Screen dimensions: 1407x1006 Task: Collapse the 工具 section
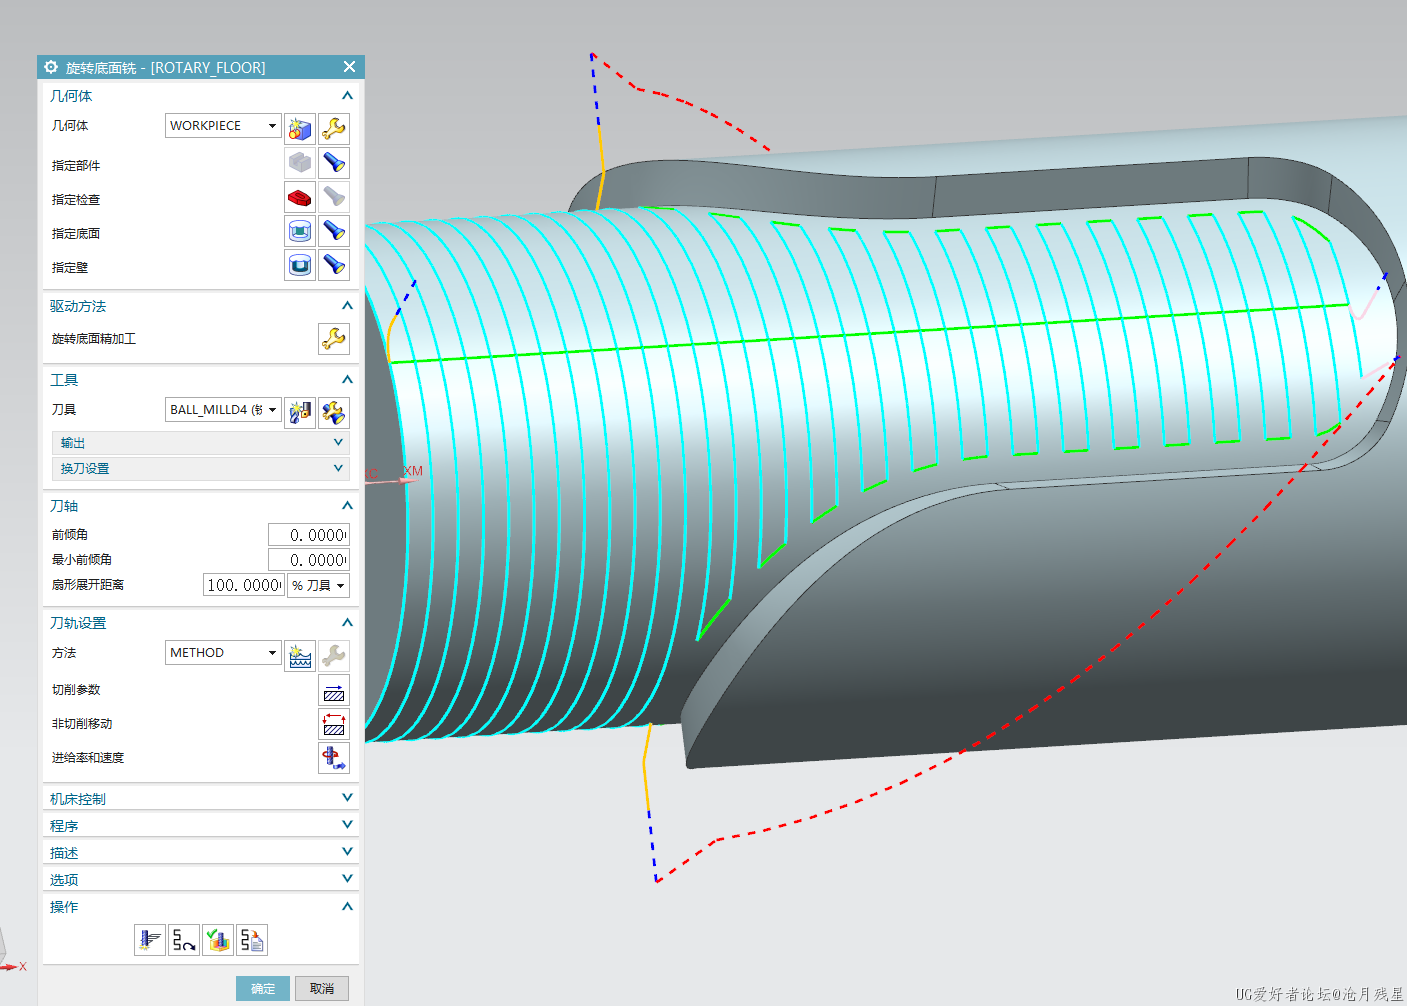coord(347,380)
